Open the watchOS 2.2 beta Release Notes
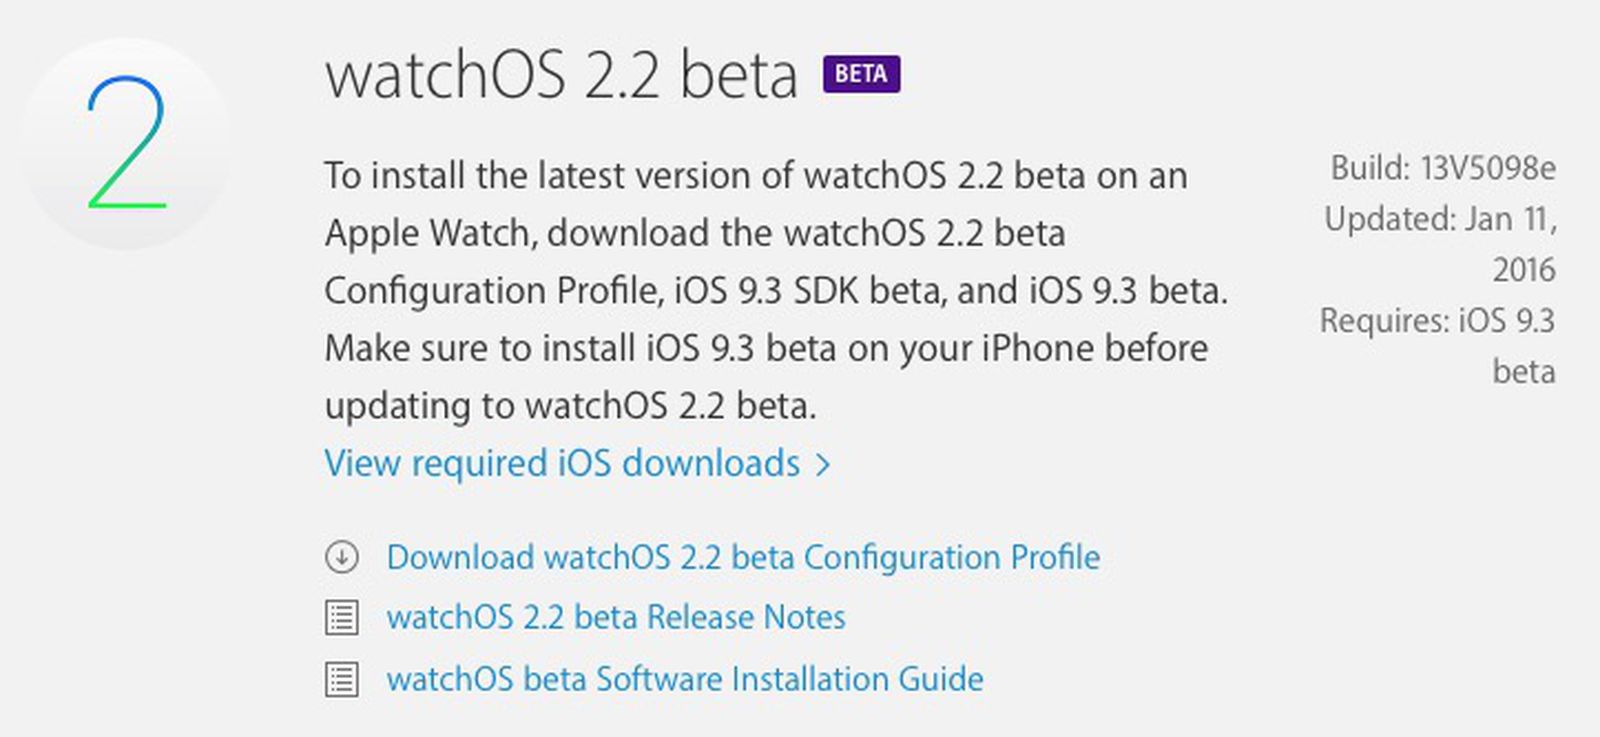 615,617
